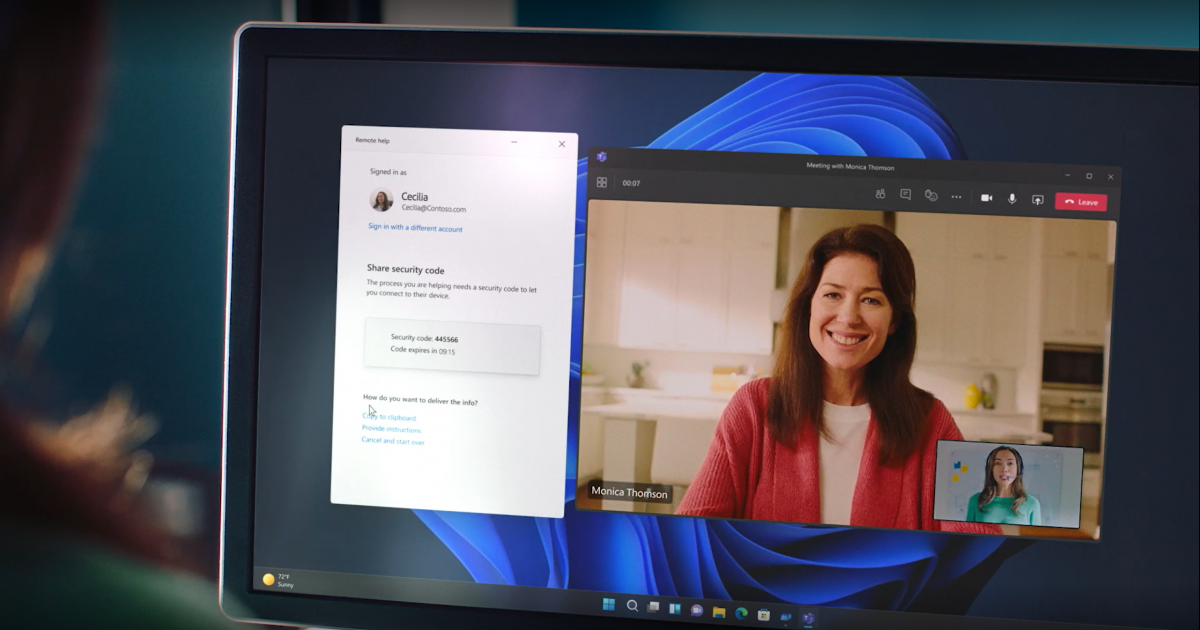Open taskbar Search
This screenshot has height=630, width=1200.
pyautogui.click(x=632, y=606)
